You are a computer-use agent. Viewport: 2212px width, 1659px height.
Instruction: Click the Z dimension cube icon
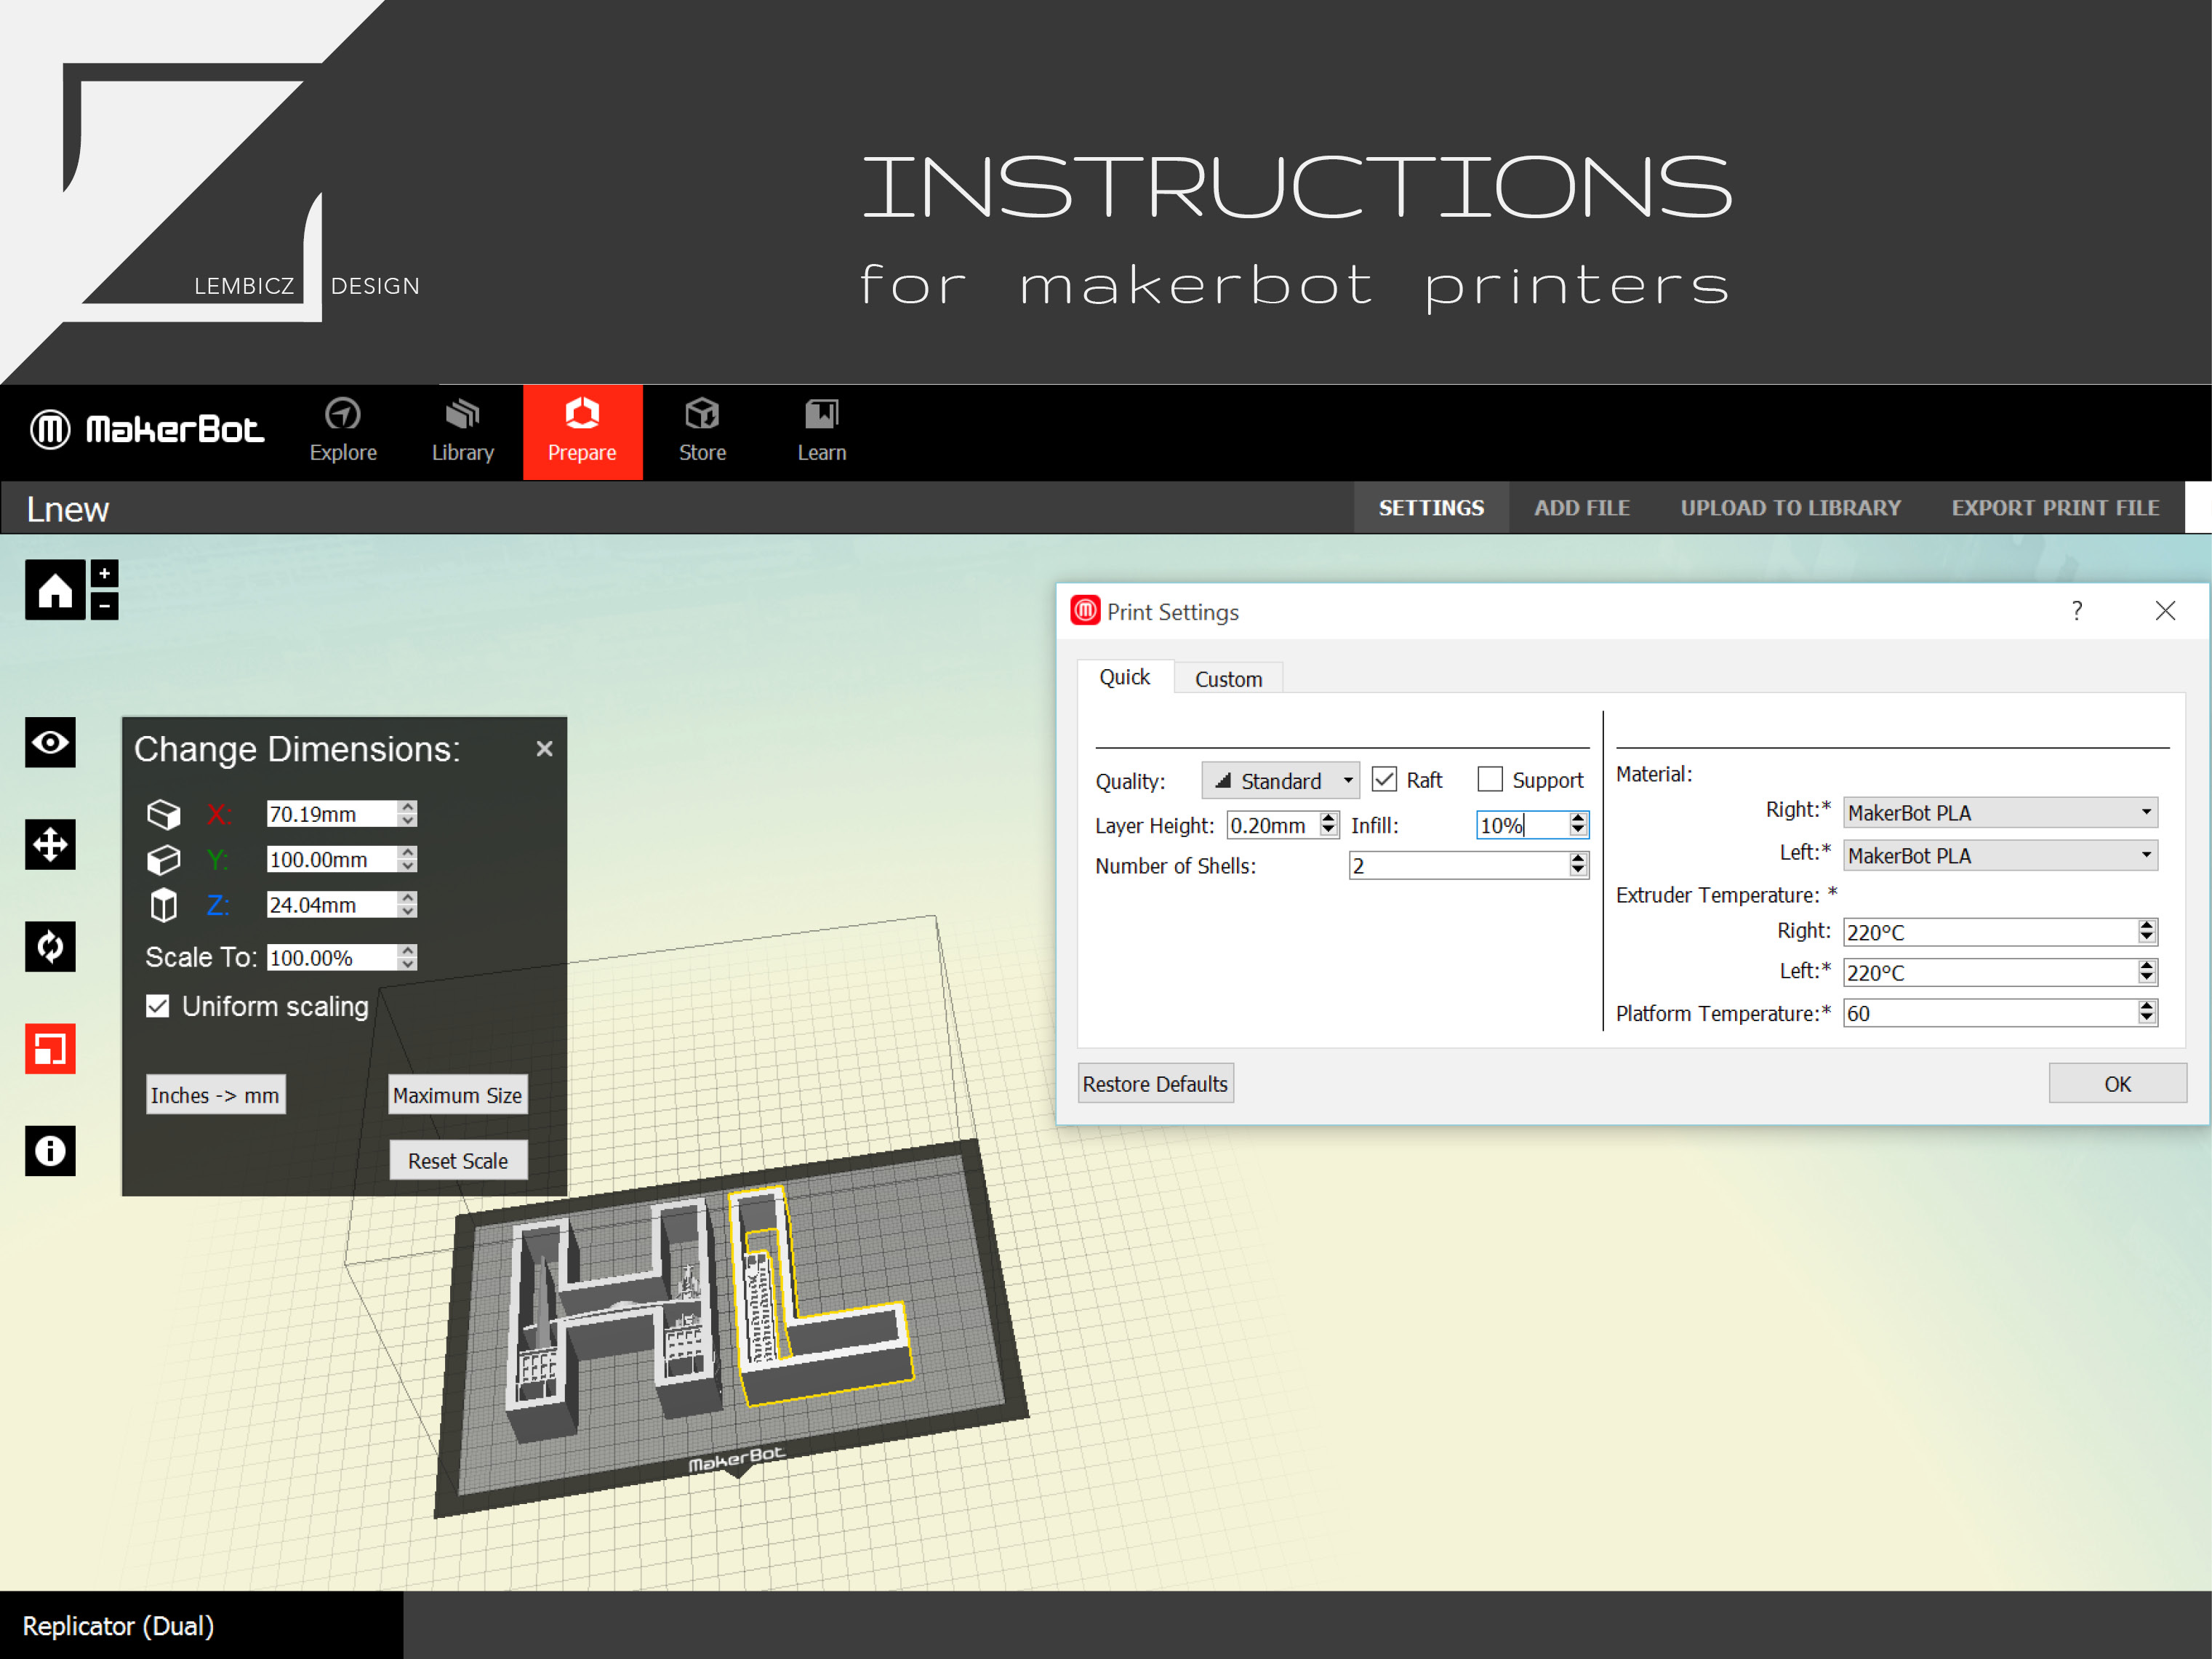(x=164, y=906)
